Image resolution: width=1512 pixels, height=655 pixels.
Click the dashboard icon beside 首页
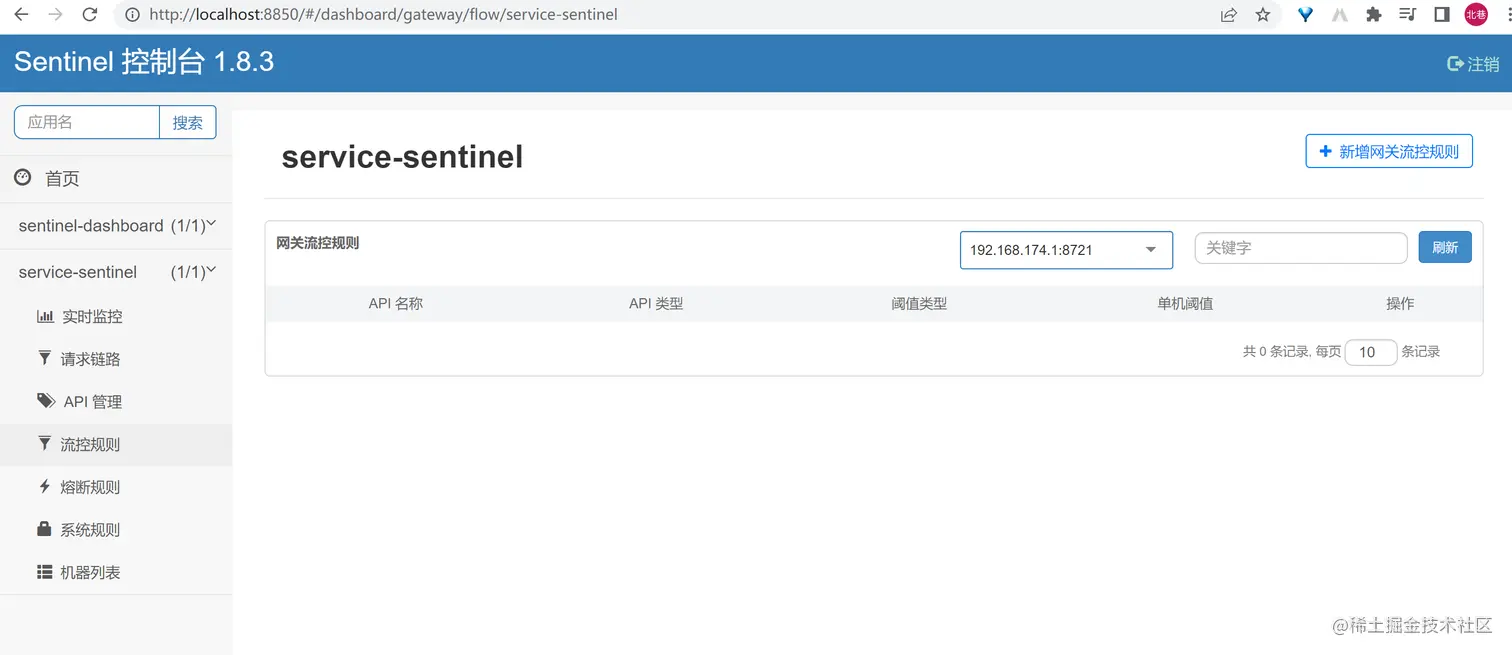click(x=22, y=177)
